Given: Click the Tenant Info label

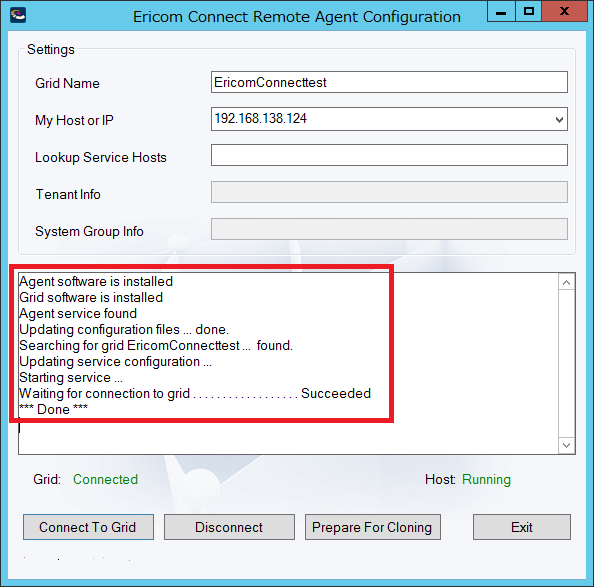Looking at the screenshot, I should pos(68,194).
